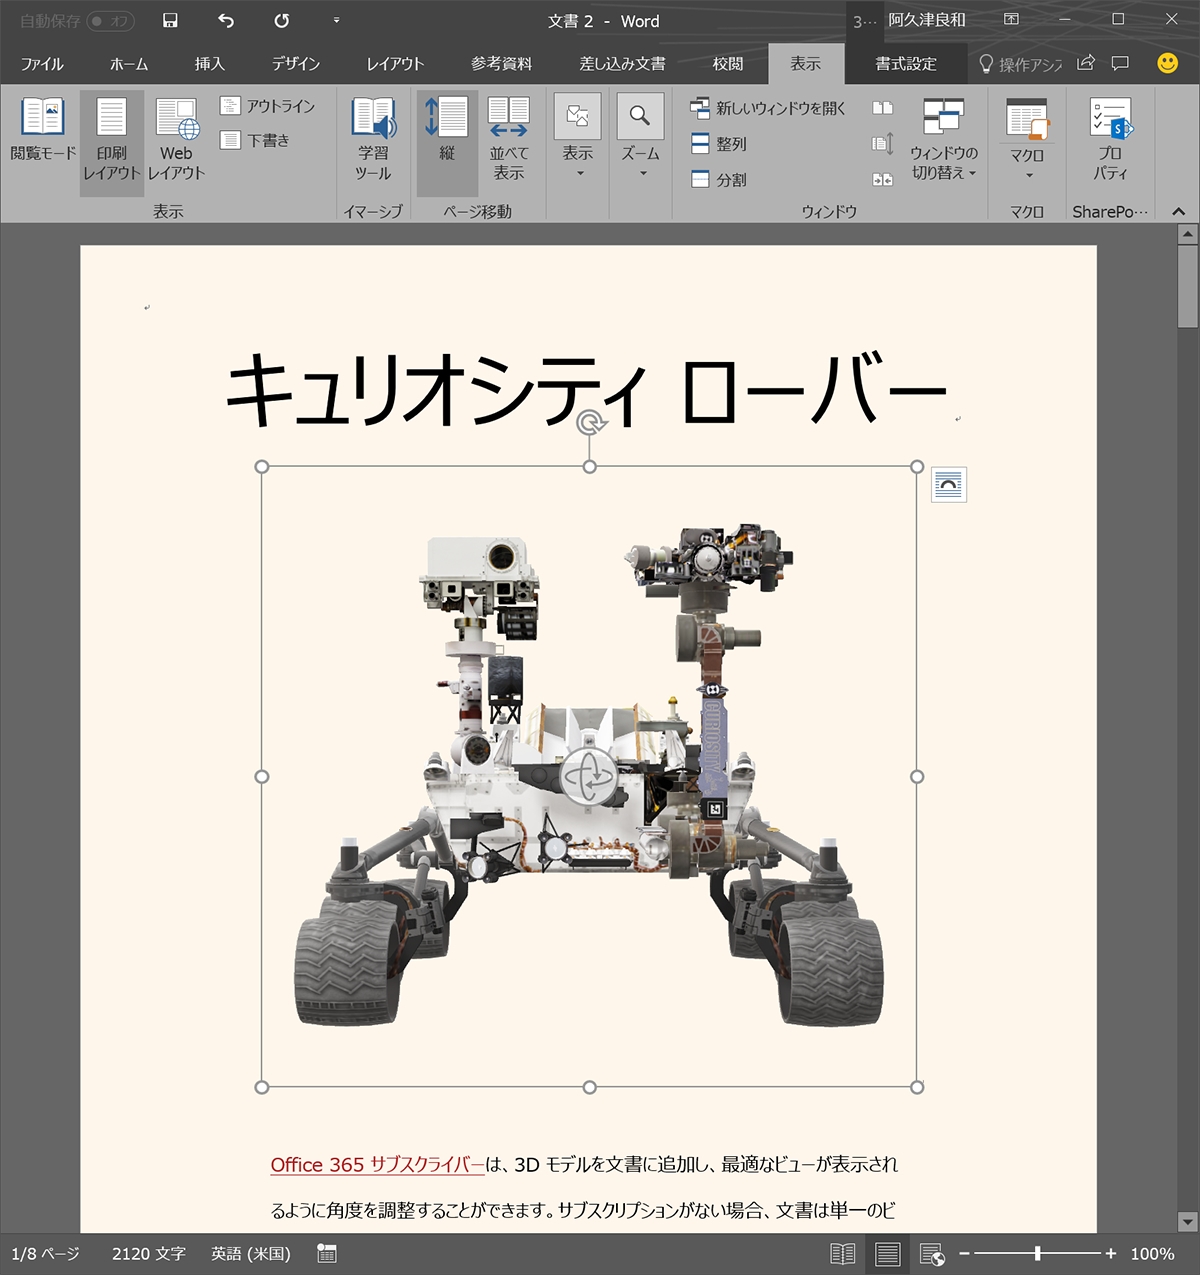
Task: Click the New Window (新しいウィンドウを開く) button
Action: tap(768, 108)
